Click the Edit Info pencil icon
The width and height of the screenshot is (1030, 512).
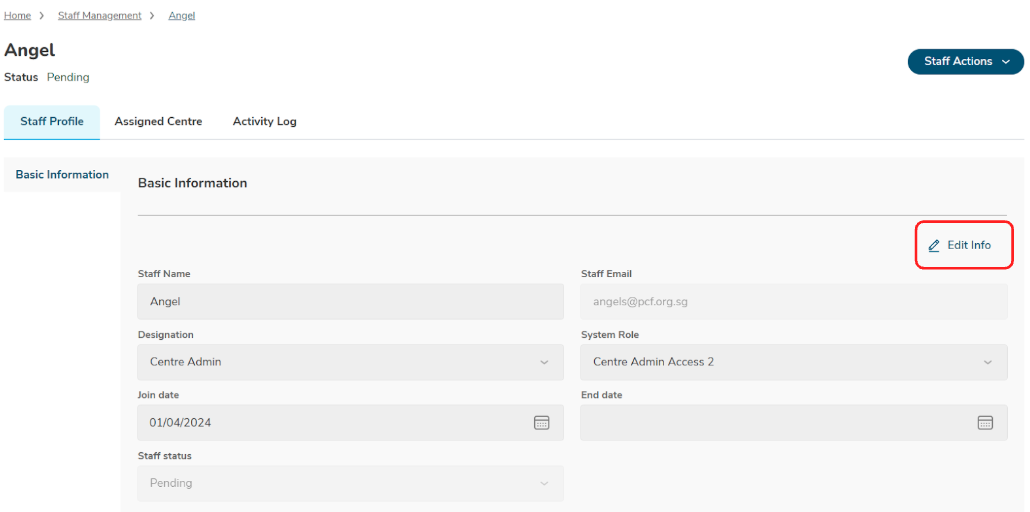934,246
